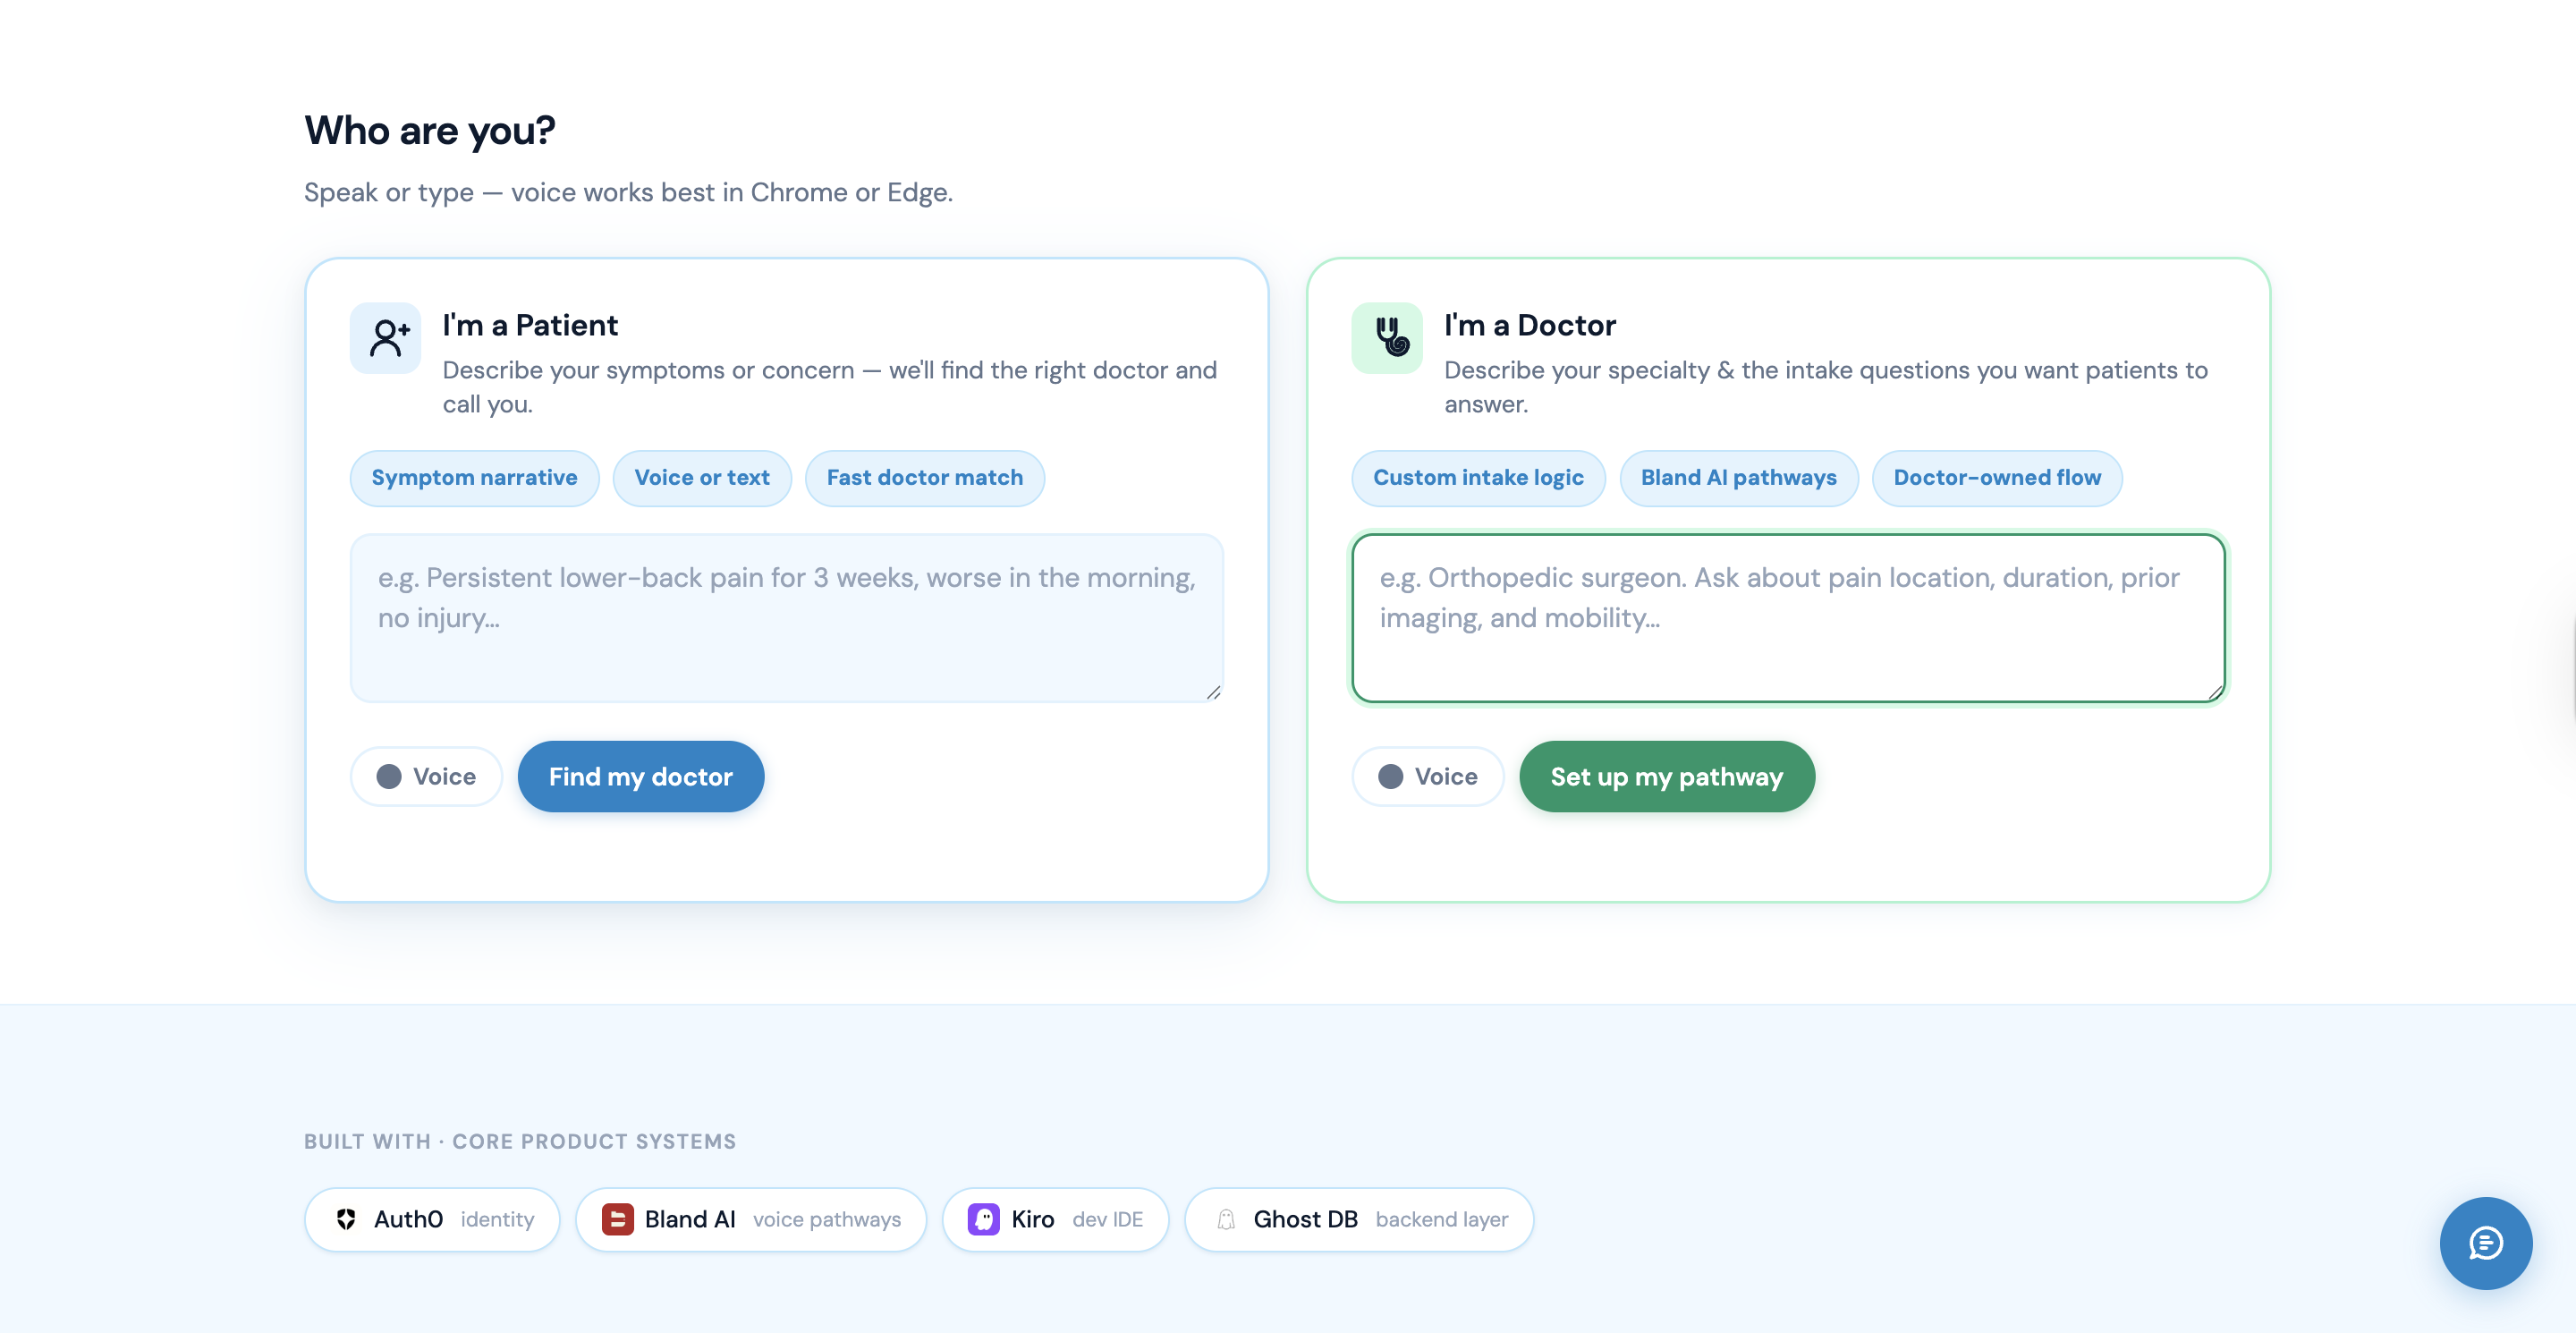
Task: Toggle Voice input in Doctor card
Action: pyautogui.click(x=1427, y=776)
